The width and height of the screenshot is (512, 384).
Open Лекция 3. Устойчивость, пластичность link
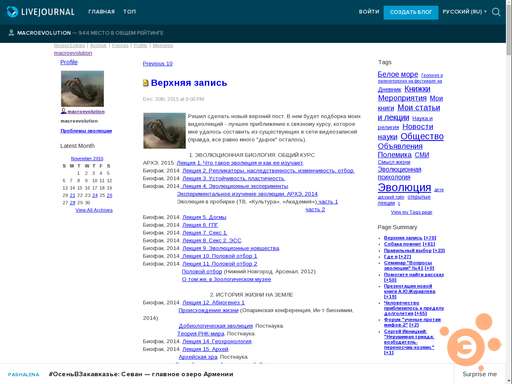tap(233, 178)
